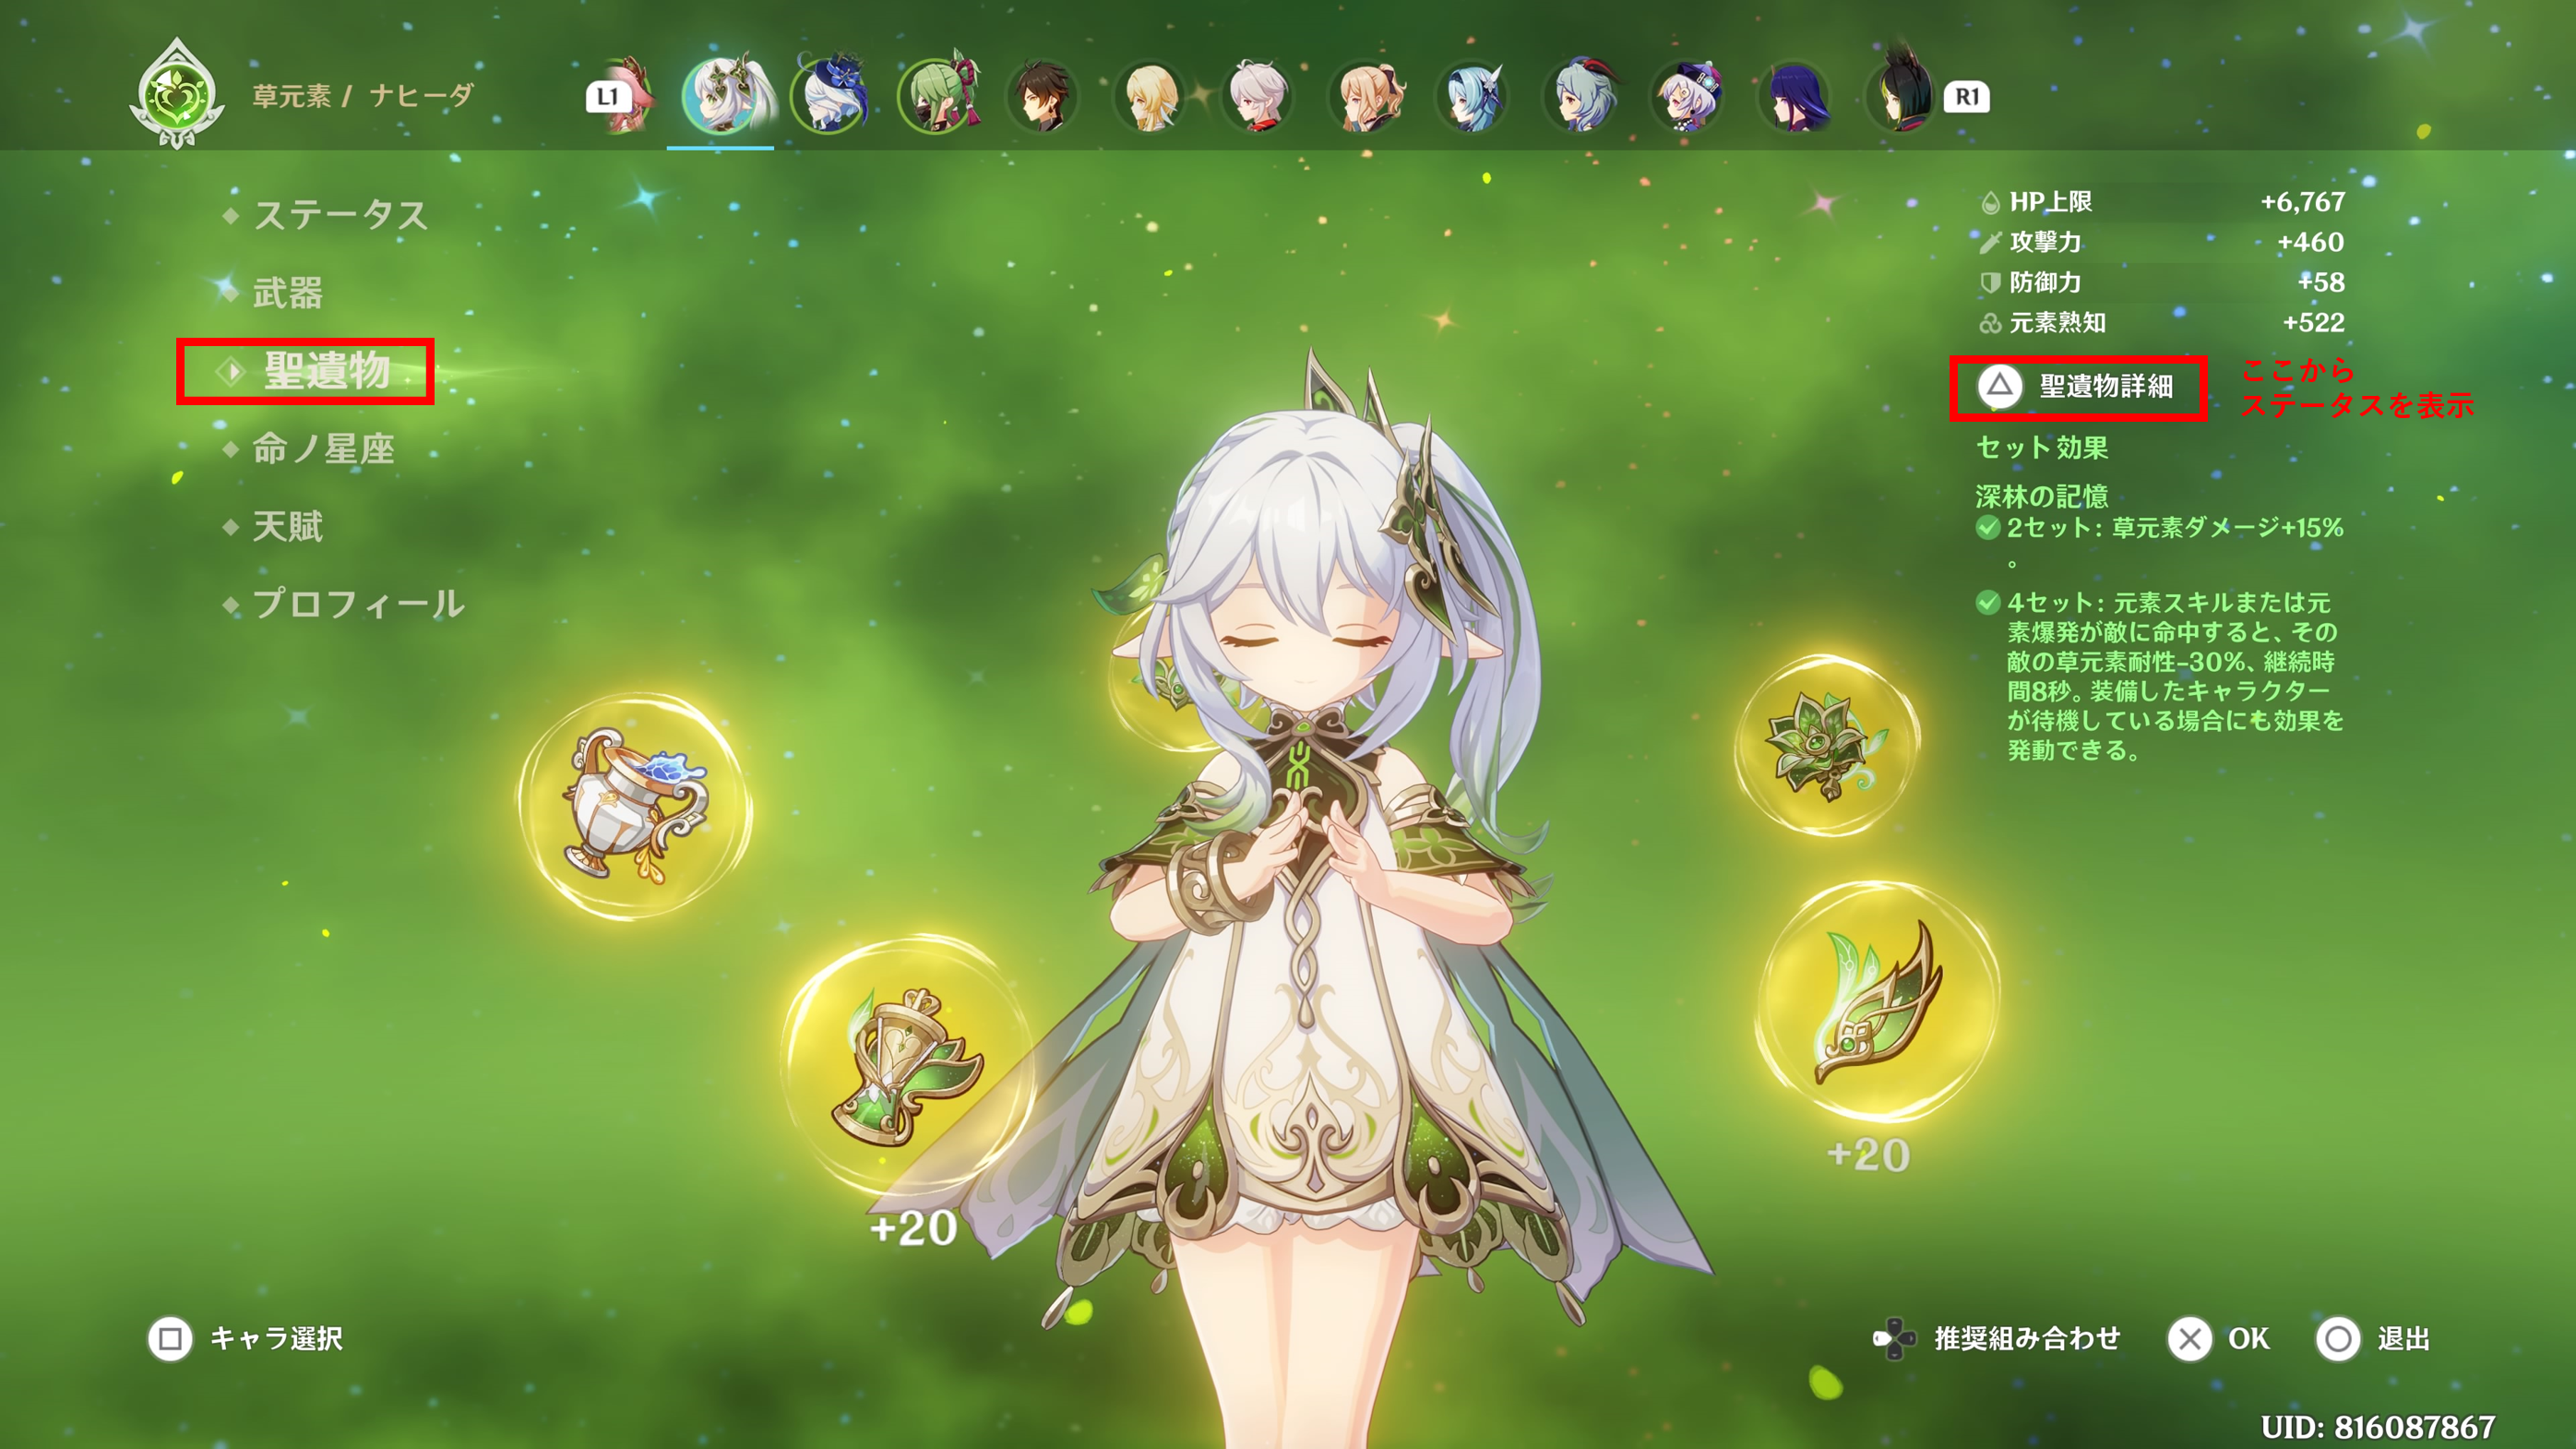Click the 退出 circle button
The width and height of the screenshot is (2576, 1449).
point(2374,1339)
